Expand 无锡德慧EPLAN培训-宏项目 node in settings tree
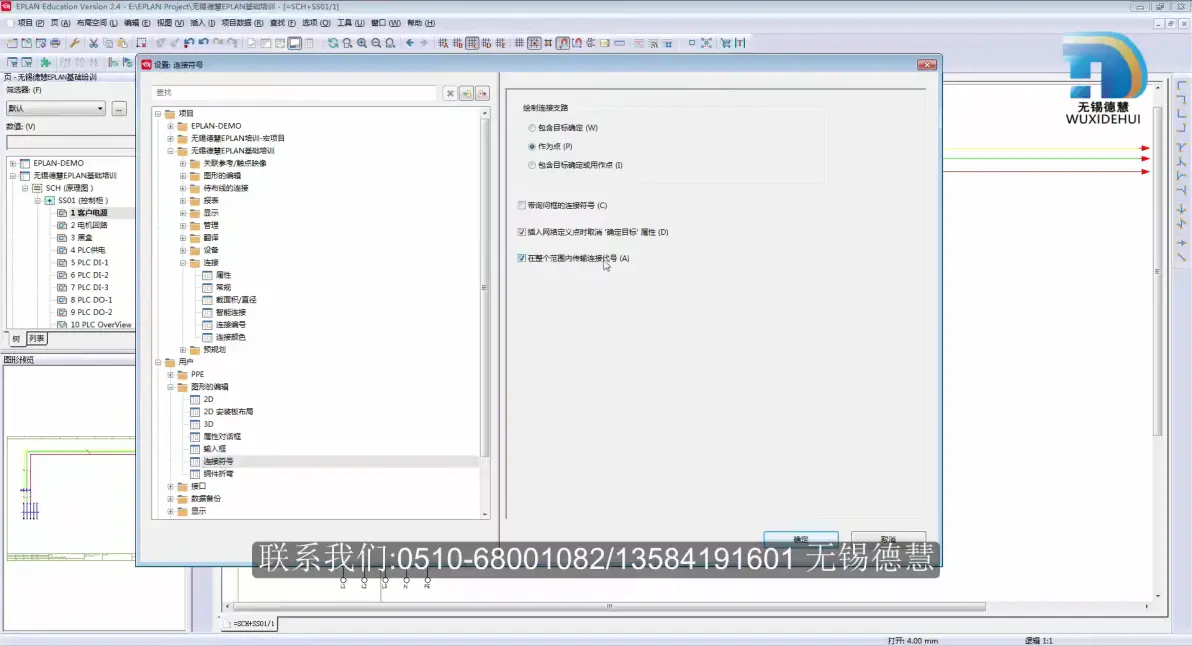This screenshot has height=646, width=1192. pos(170,138)
